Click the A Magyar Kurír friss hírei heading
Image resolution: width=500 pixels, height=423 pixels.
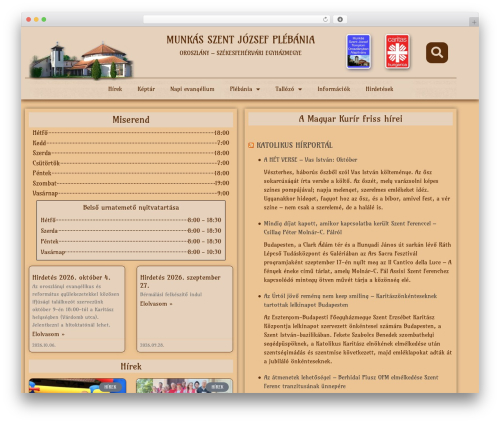[350, 119]
